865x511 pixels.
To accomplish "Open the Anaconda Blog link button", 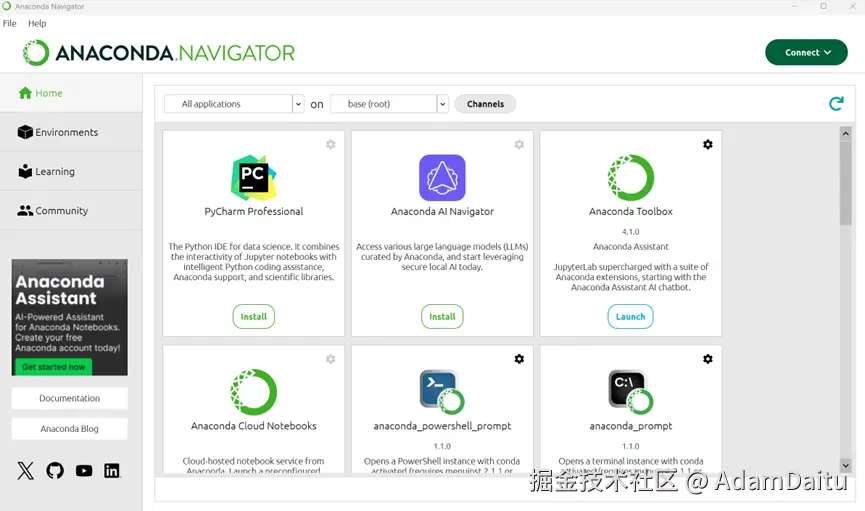I will point(70,429).
